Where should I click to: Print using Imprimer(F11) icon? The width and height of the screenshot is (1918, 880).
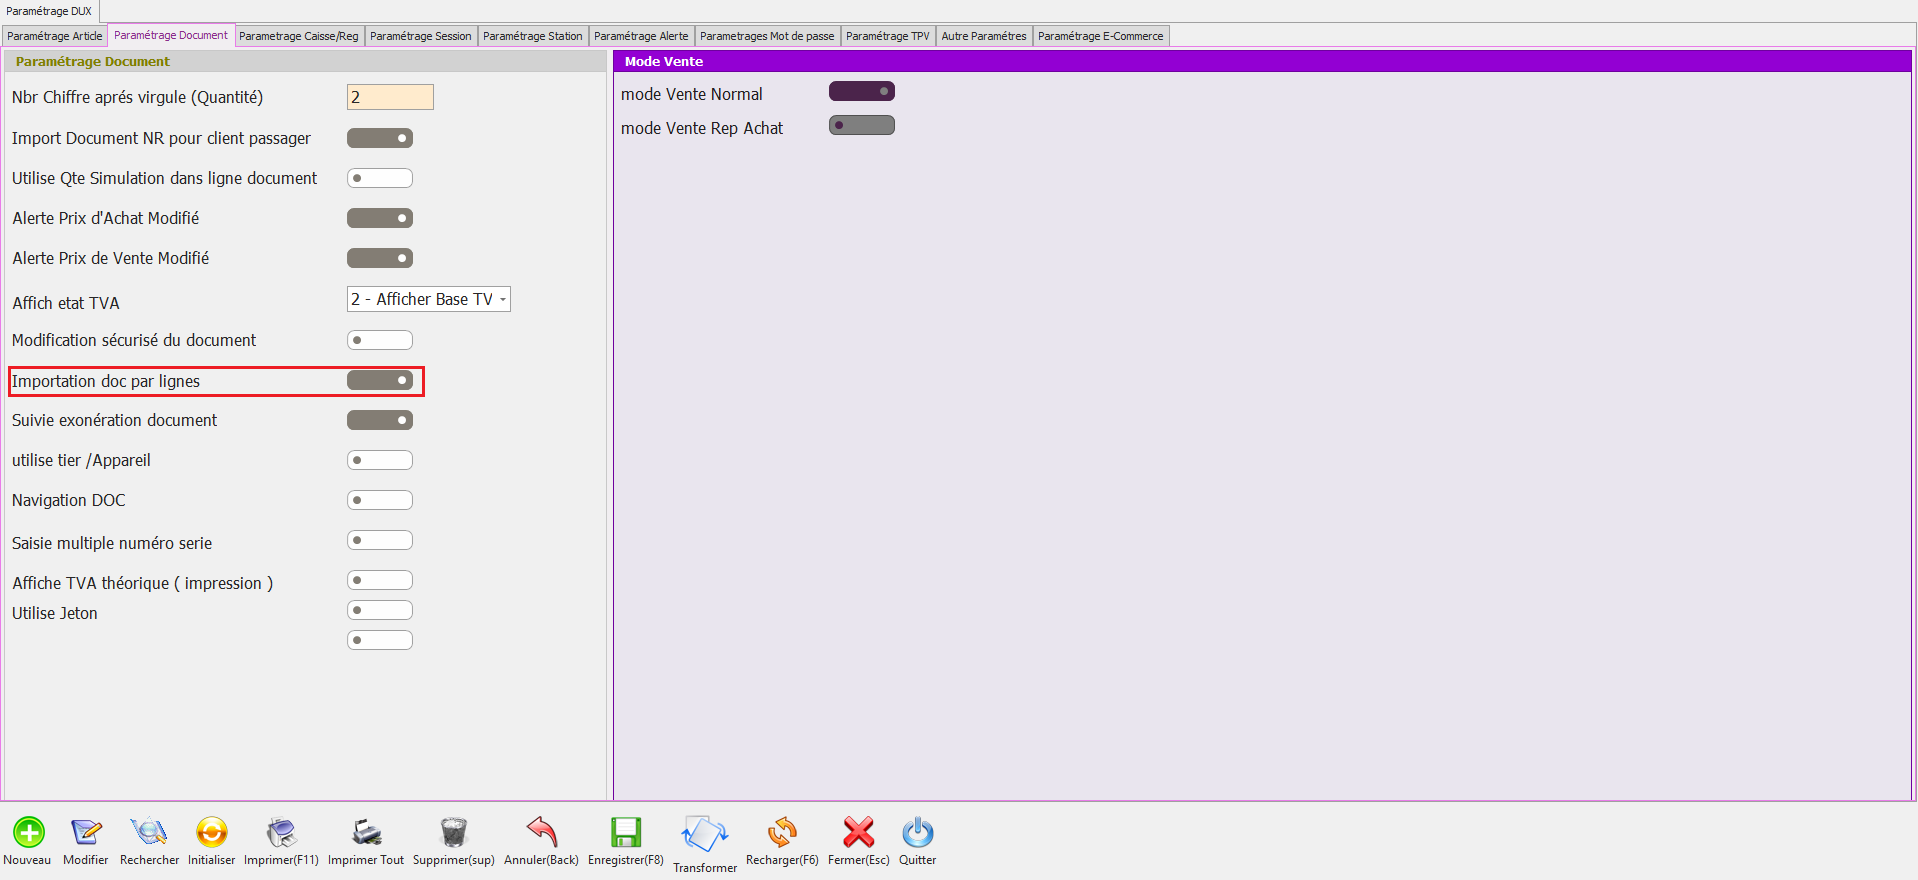[x=281, y=832]
